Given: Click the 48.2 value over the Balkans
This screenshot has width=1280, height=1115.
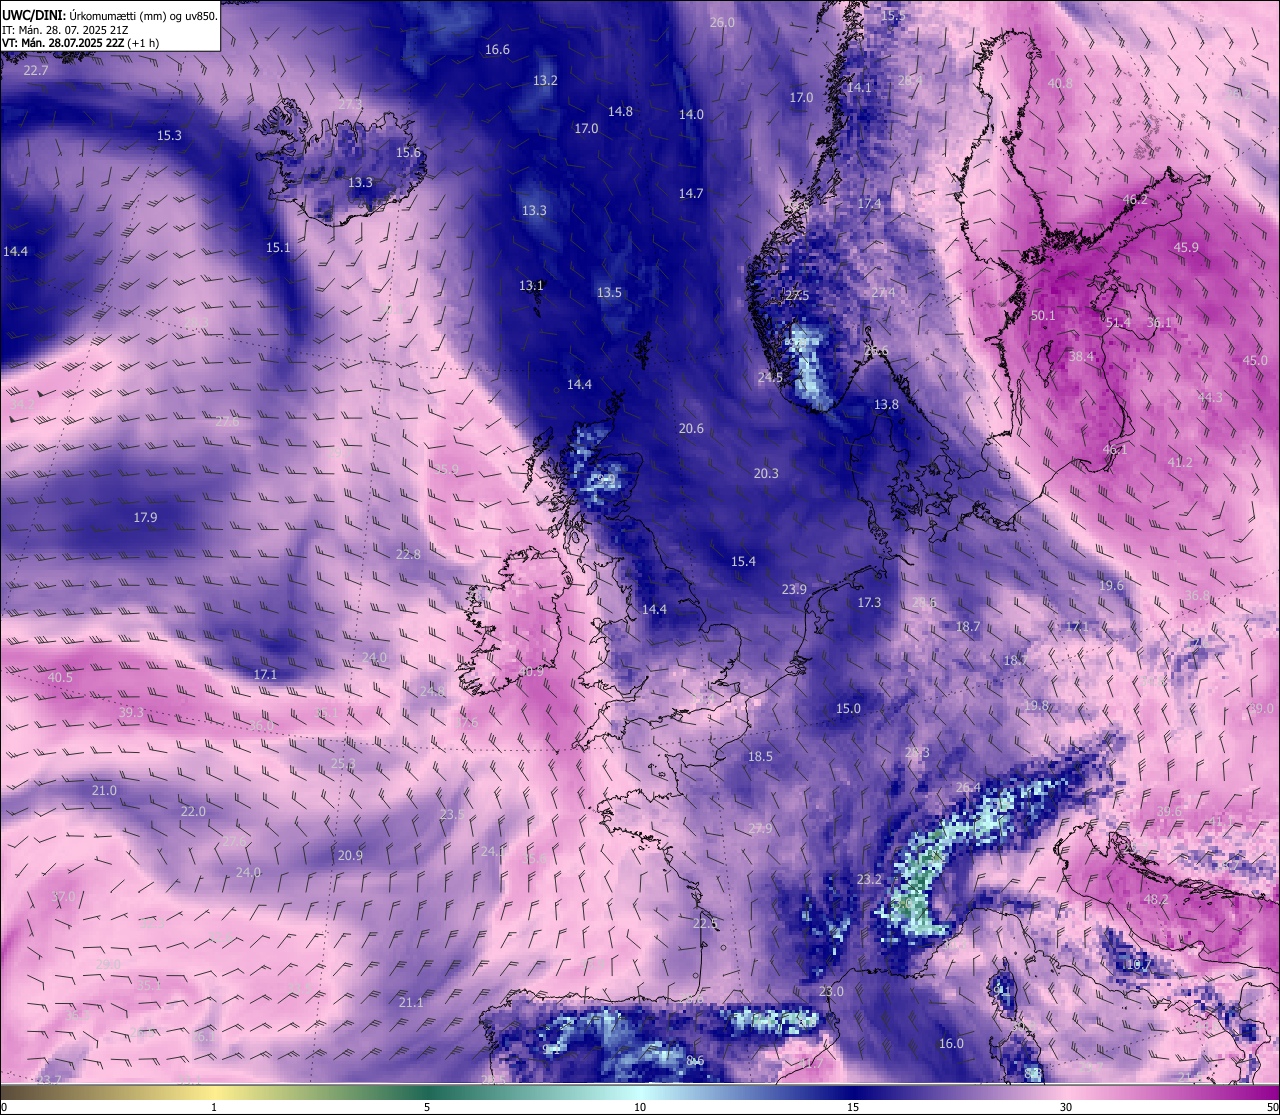Looking at the screenshot, I should click(x=1155, y=899).
